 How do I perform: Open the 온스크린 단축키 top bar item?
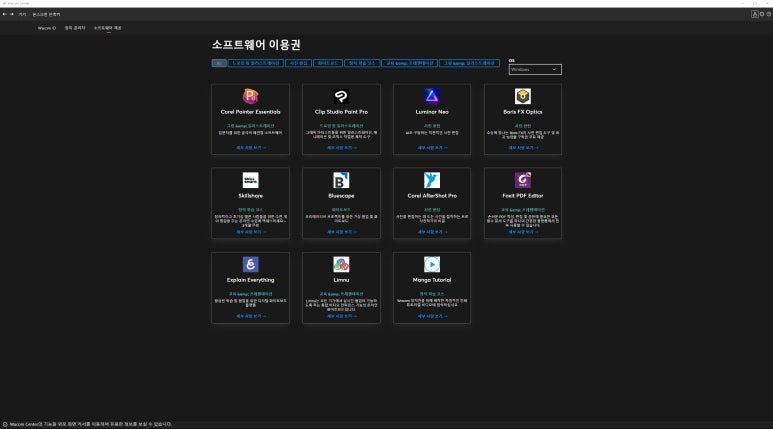[46, 14]
